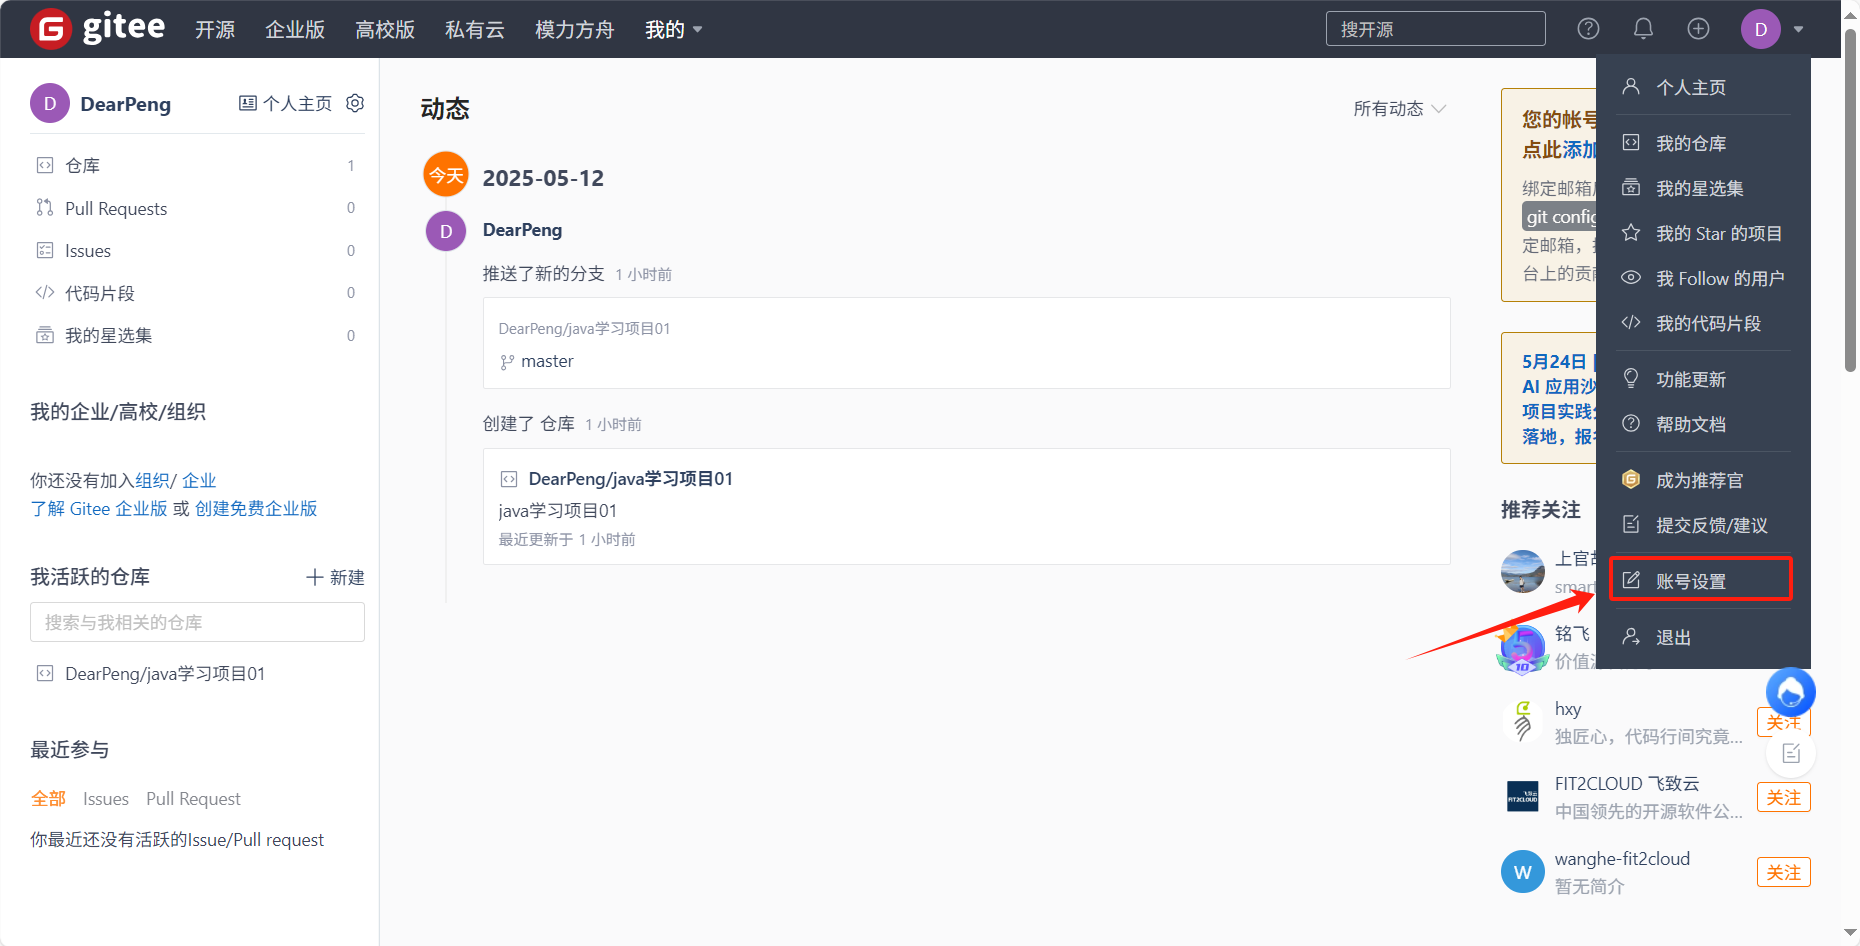
Task: Follow wanghe-fit2cloud with 关注 button
Action: click(1783, 872)
